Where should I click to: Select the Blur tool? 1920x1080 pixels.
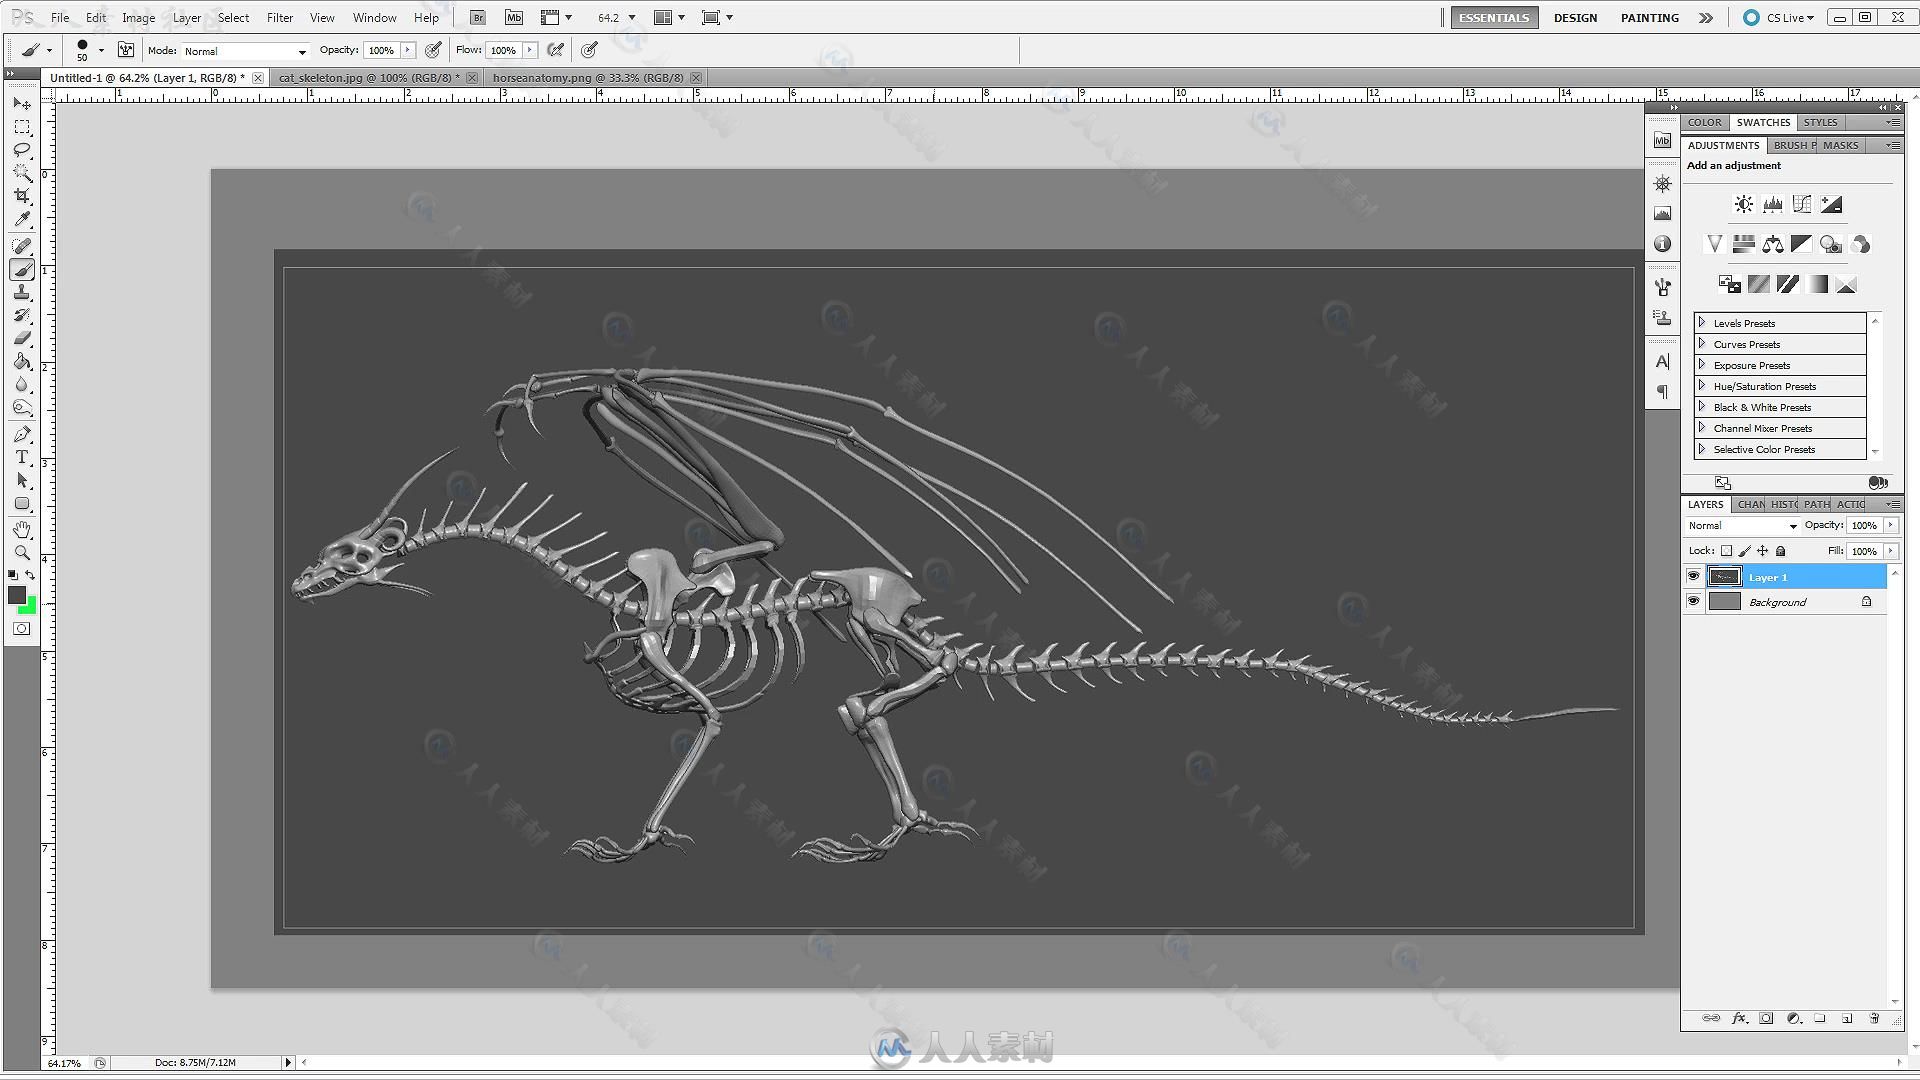click(x=22, y=385)
